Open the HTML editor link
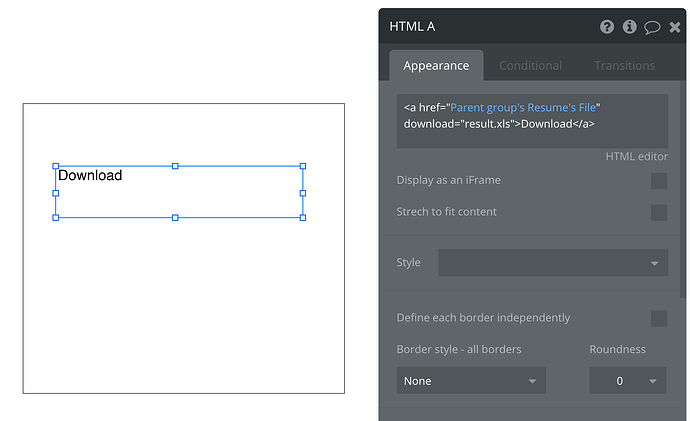The image size is (690, 421). (x=636, y=157)
